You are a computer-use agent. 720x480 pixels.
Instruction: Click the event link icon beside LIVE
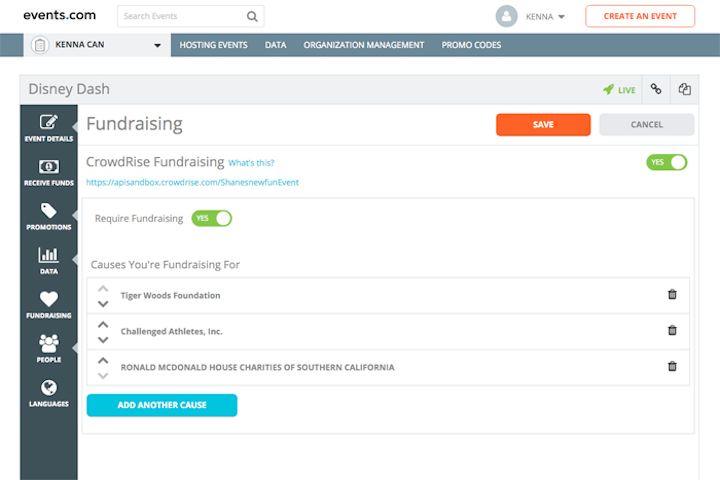point(656,89)
